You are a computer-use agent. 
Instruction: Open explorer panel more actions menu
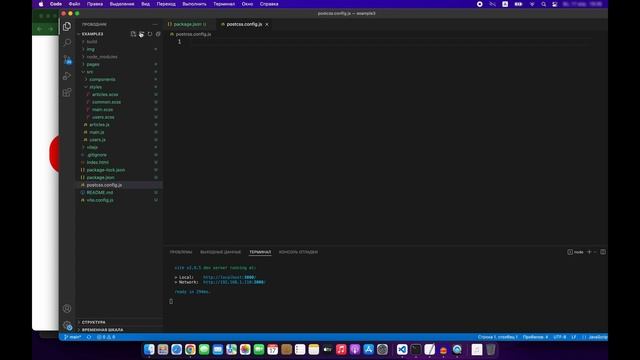155,24
